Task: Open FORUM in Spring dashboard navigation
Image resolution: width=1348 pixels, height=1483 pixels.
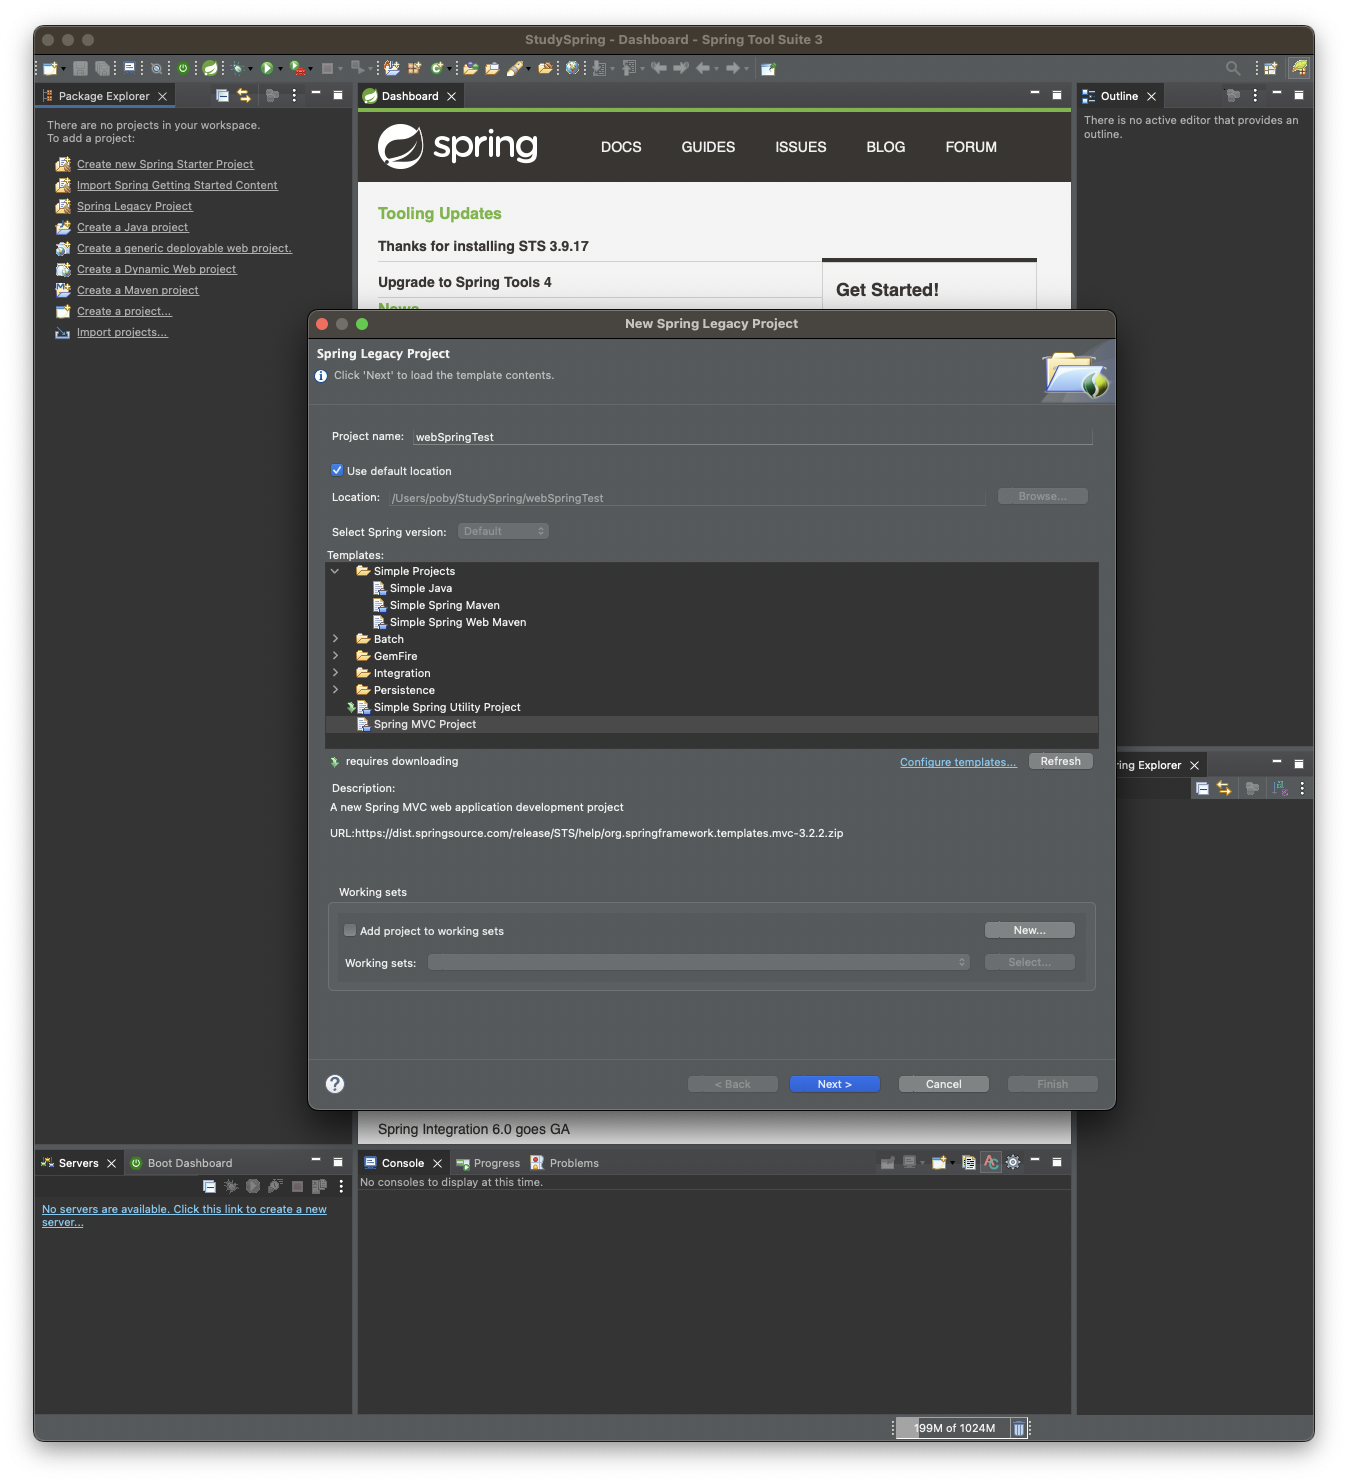Action: coord(971,147)
